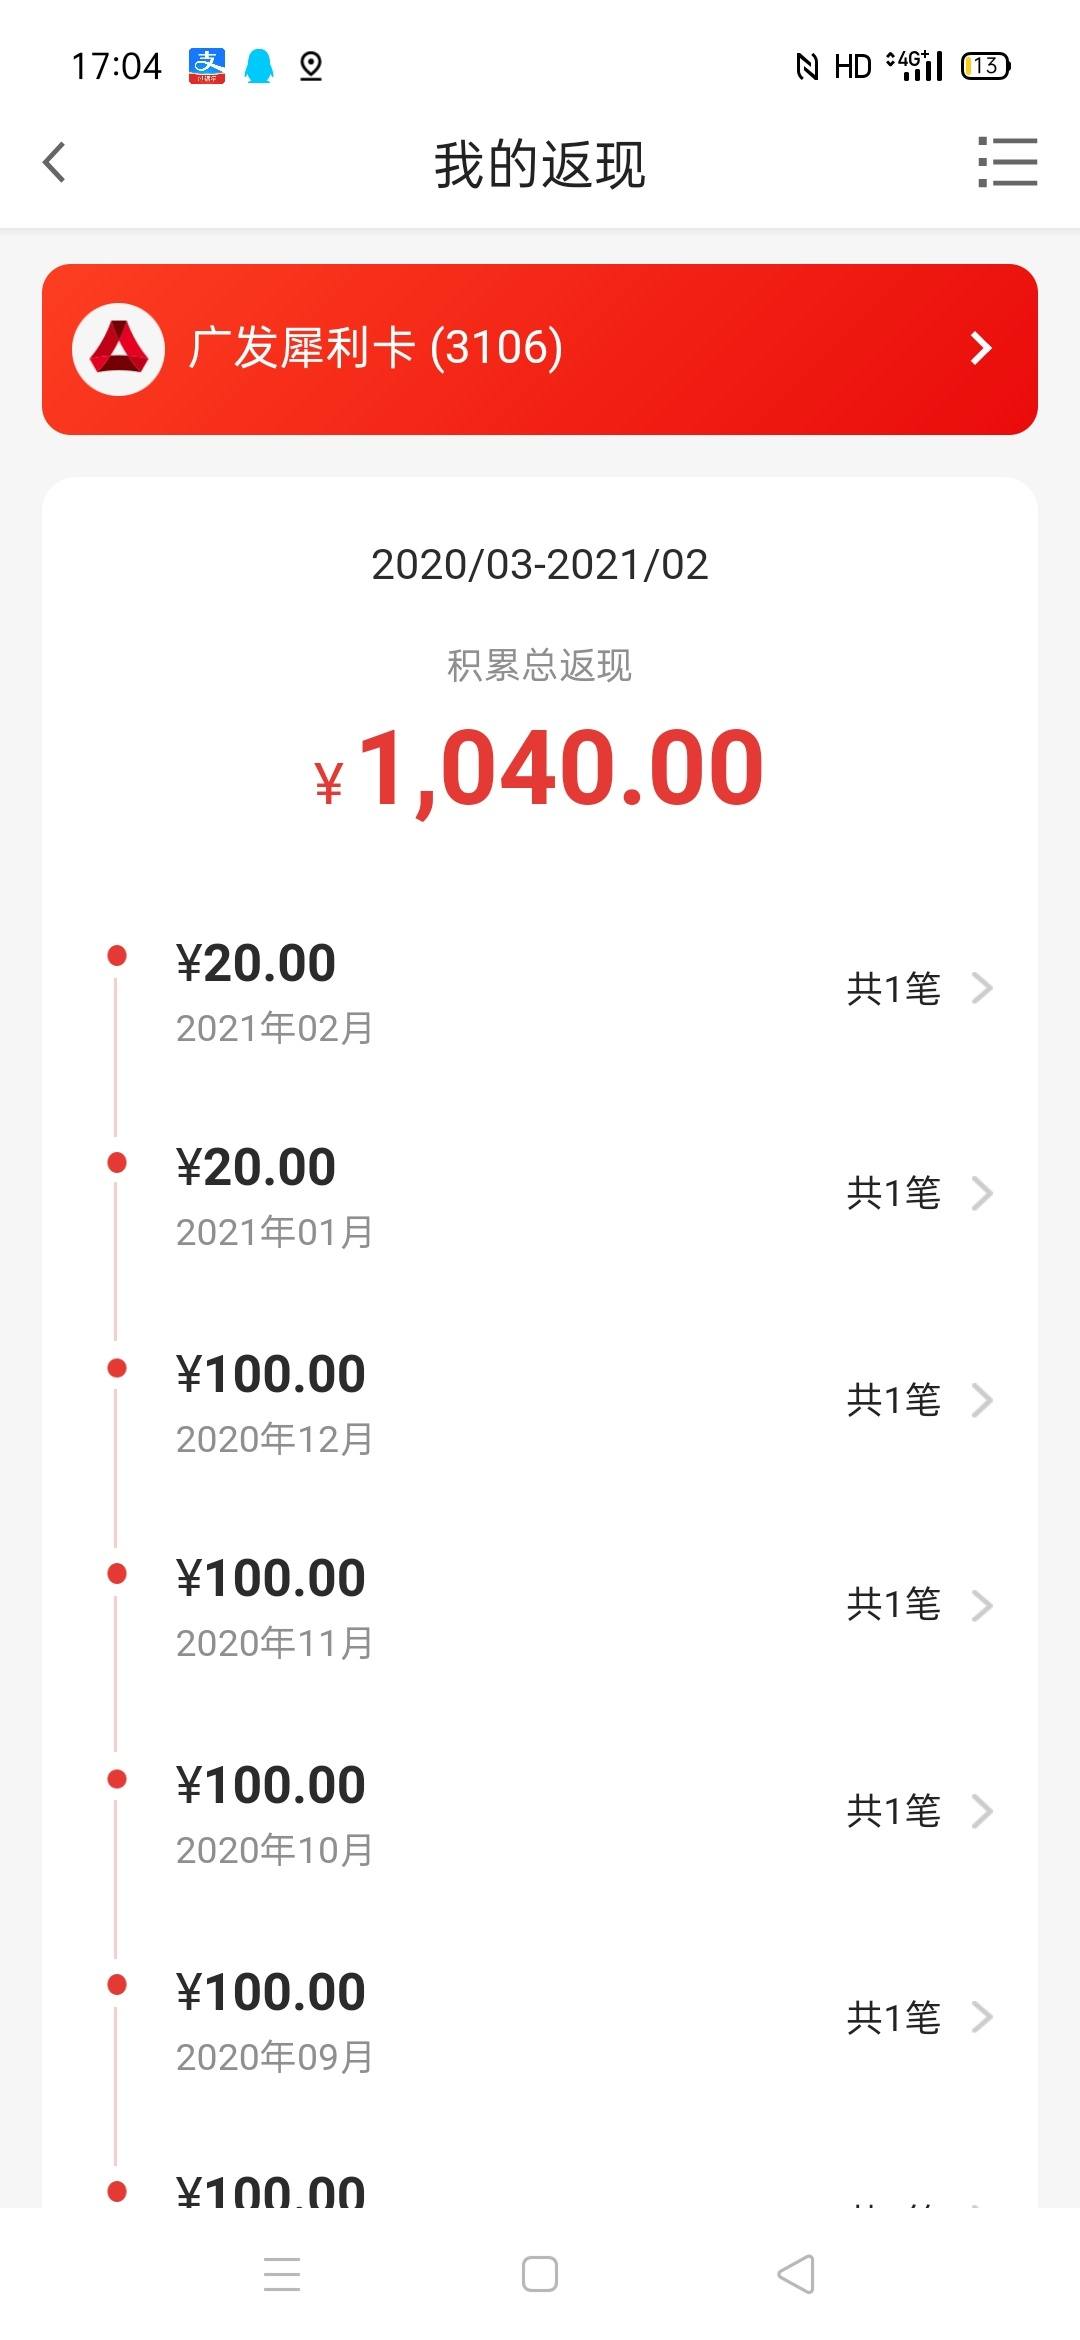Tap the Android home square button
The height and width of the screenshot is (2340, 1080).
click(x=540, y=2274)
